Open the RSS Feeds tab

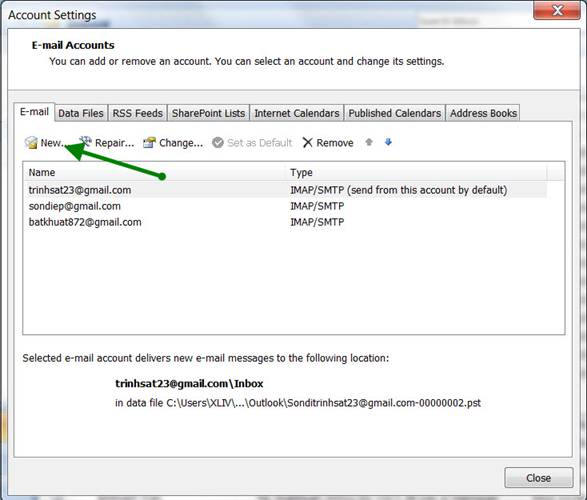[137, 113]
